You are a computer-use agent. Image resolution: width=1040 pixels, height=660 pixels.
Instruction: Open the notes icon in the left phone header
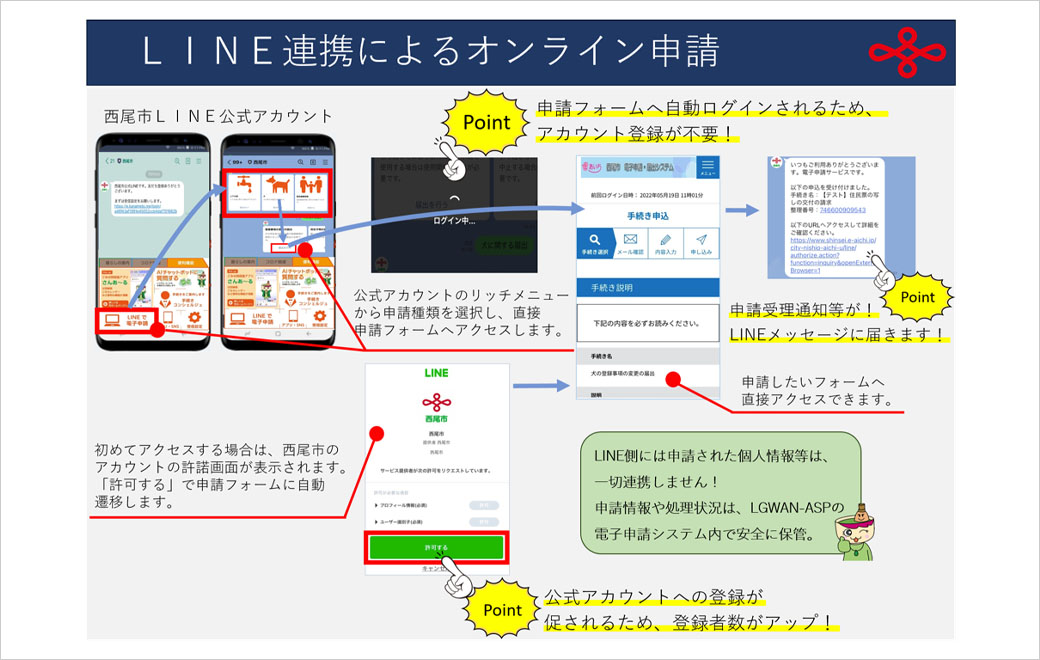tap(188, 161)
